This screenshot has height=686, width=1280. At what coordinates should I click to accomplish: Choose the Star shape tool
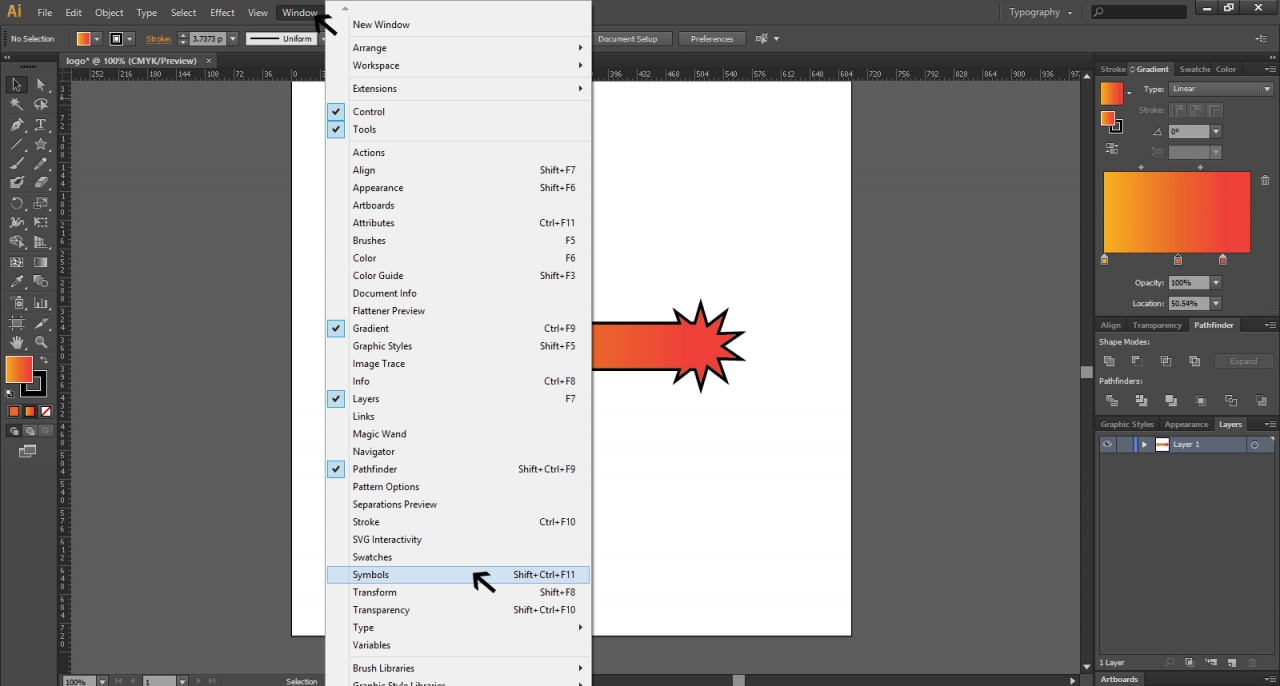click(x=41, y=144)
